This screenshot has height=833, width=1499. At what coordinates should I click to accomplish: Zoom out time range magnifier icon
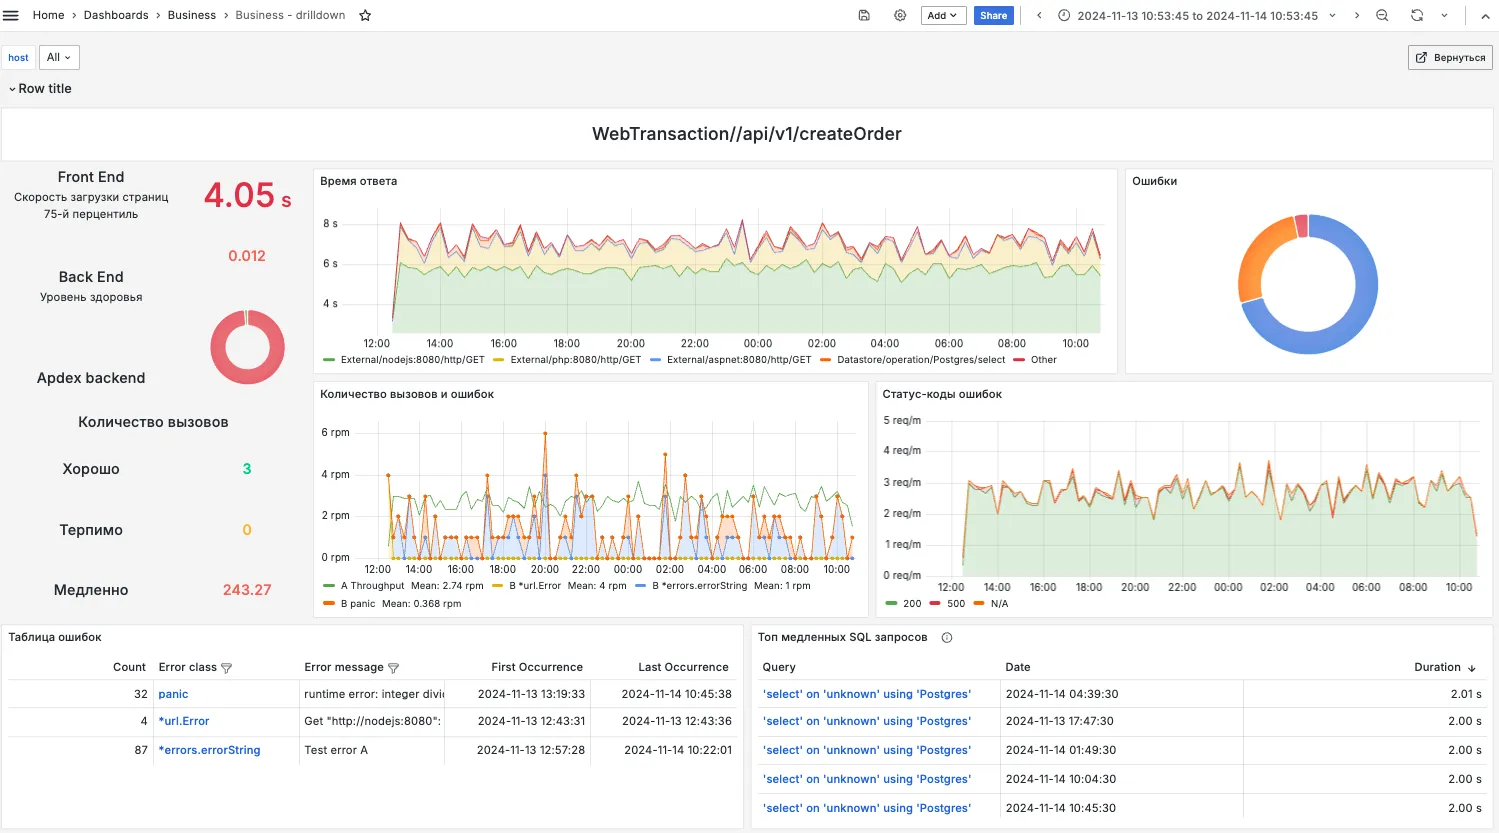pos(1382,15)
